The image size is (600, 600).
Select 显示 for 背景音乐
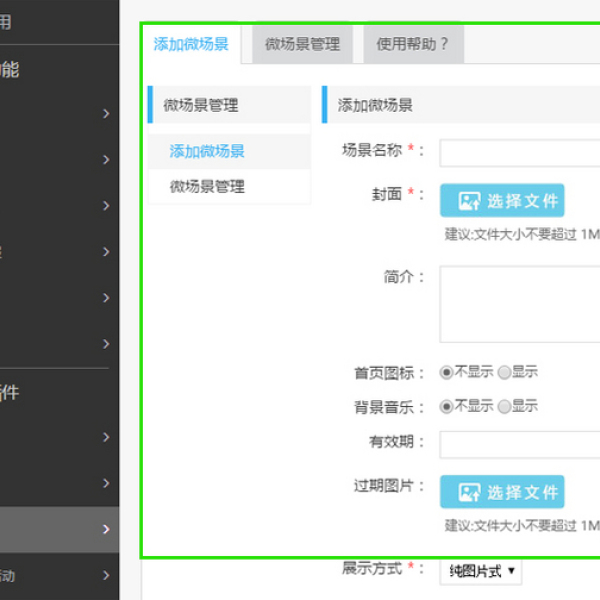click(x=504, y=406)
